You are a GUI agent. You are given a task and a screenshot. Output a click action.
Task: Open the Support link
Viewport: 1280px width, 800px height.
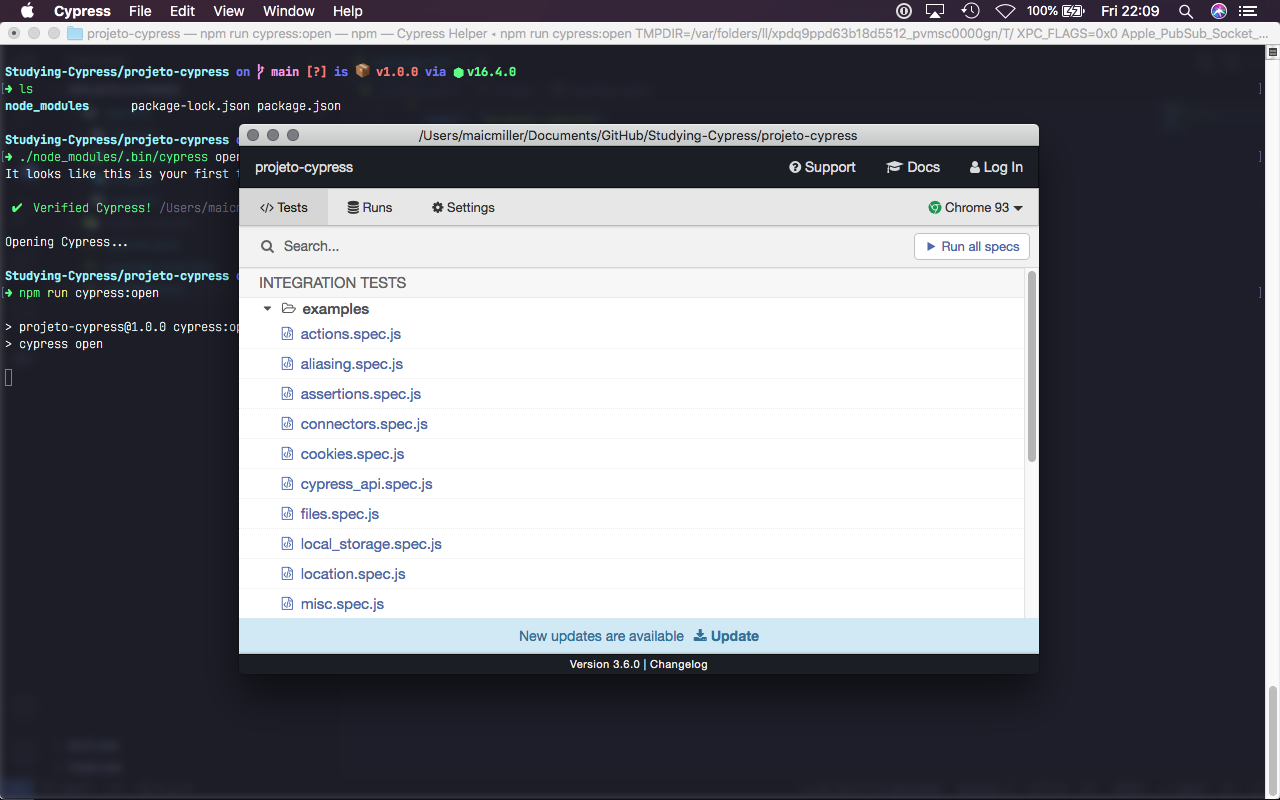coord(822,167)
